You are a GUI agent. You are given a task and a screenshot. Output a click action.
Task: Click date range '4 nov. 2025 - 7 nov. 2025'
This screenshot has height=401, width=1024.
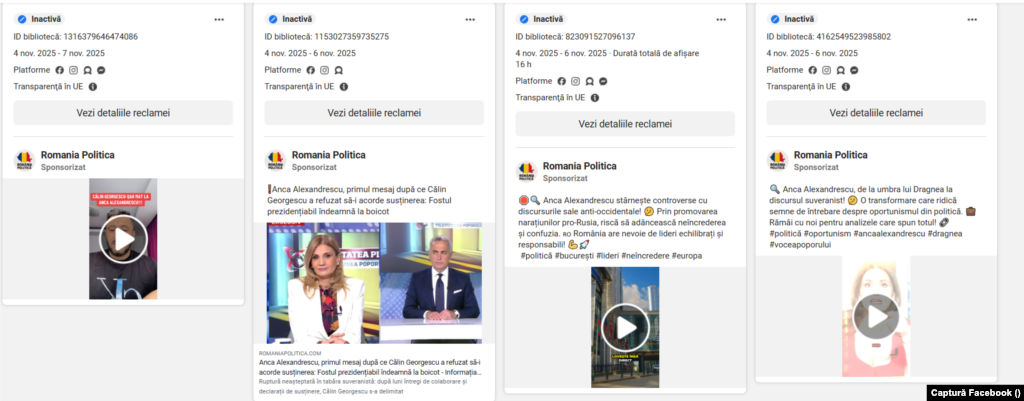59,54
